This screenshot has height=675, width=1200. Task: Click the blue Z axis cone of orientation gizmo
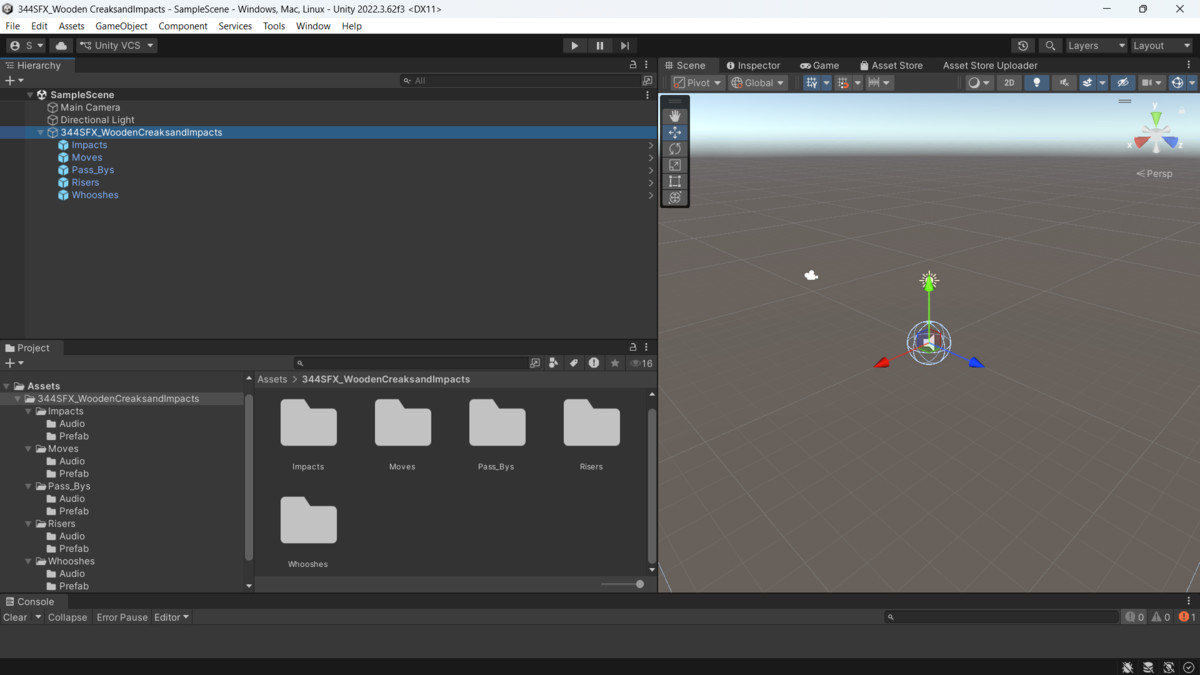(1171, 142)
